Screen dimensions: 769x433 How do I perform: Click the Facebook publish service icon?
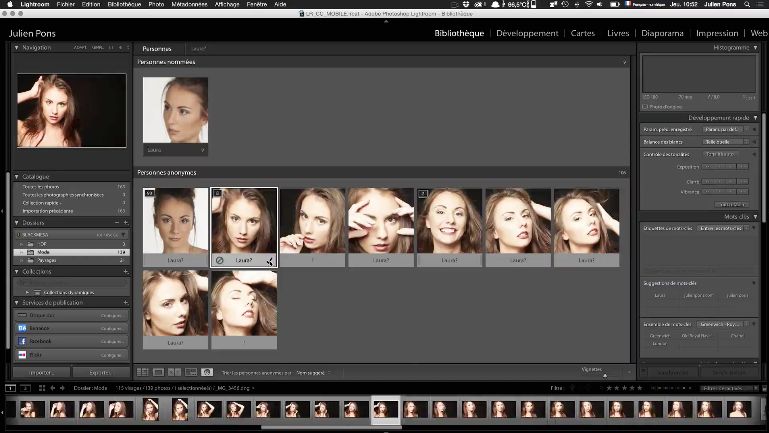click(22, 341)
